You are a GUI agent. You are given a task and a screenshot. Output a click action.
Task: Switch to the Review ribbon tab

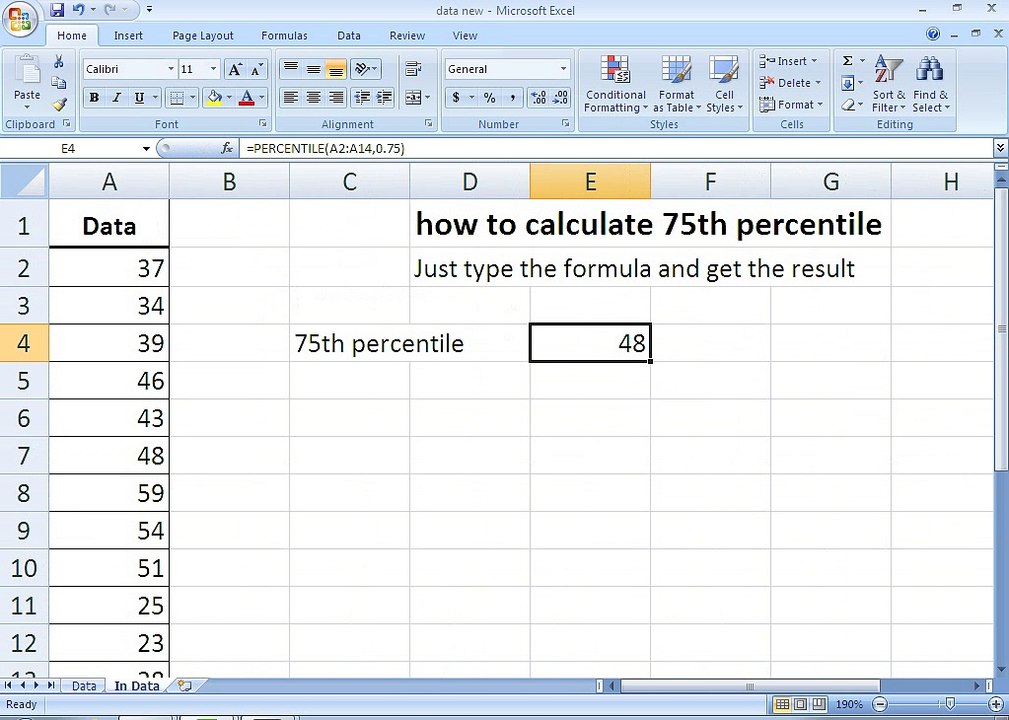[407, 36]
